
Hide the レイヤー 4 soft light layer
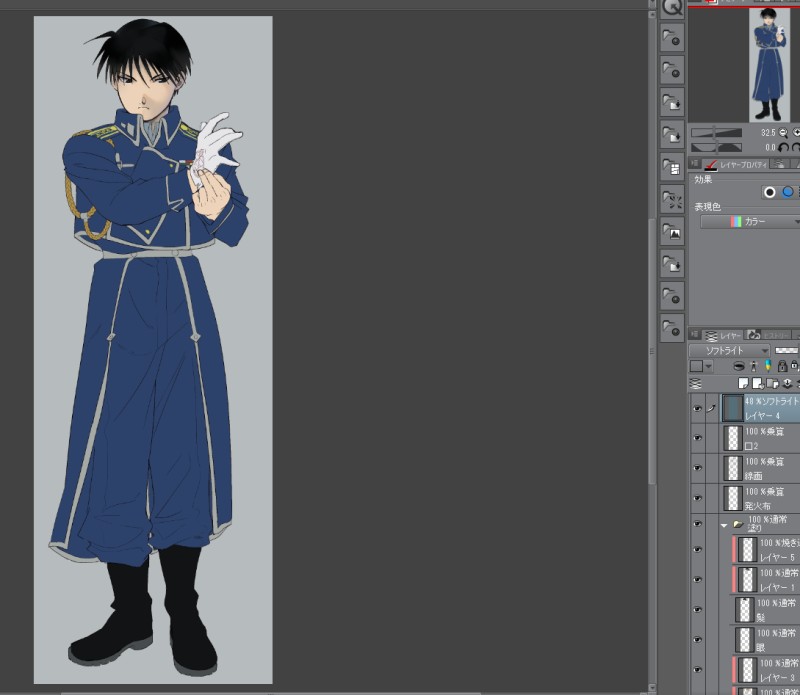click(x=697, y=408)
